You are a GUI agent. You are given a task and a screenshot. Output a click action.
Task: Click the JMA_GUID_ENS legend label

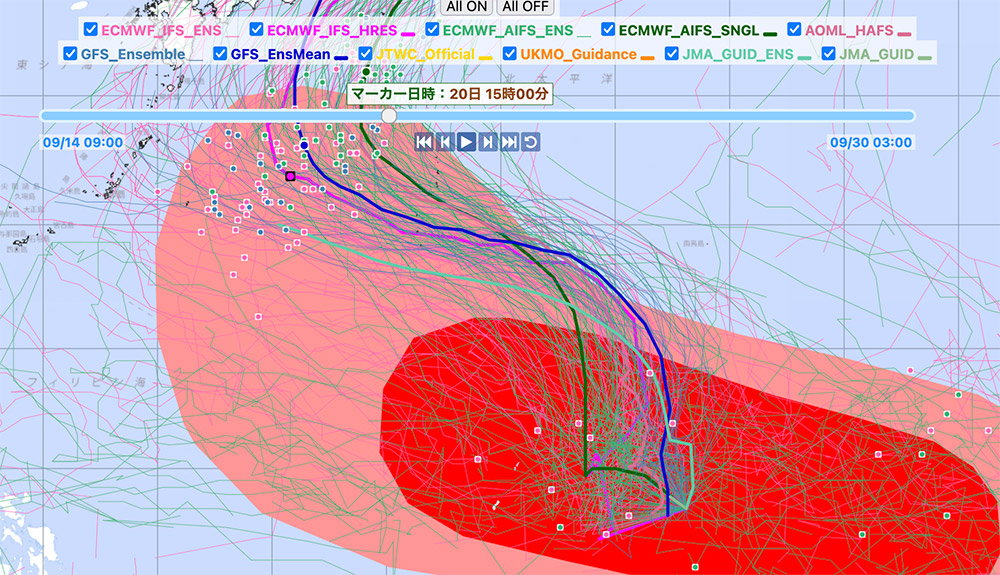pos(738,54)
